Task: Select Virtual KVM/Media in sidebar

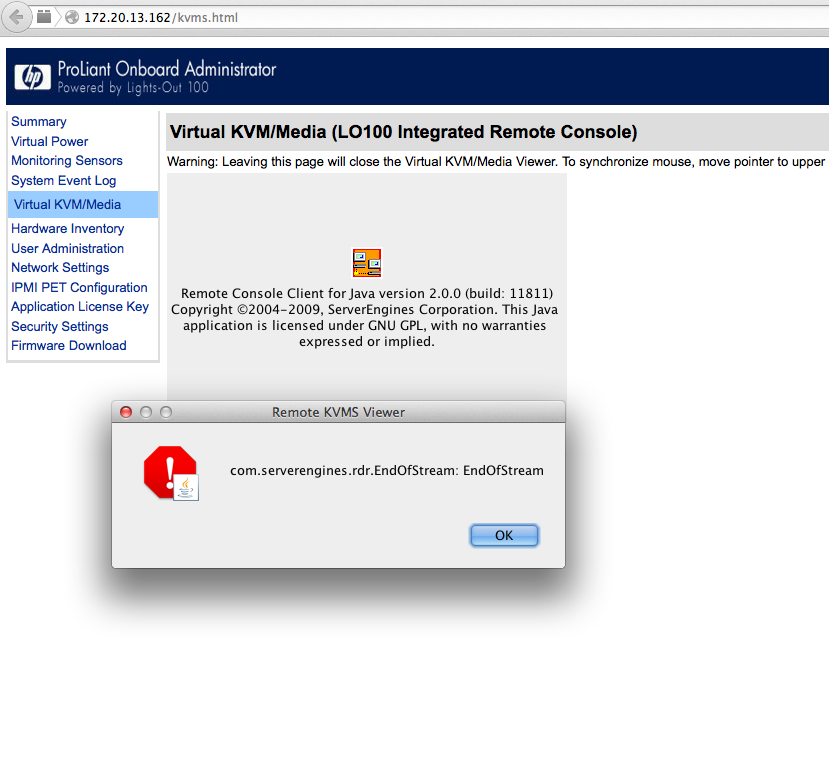Action: [x=83, y=205]
